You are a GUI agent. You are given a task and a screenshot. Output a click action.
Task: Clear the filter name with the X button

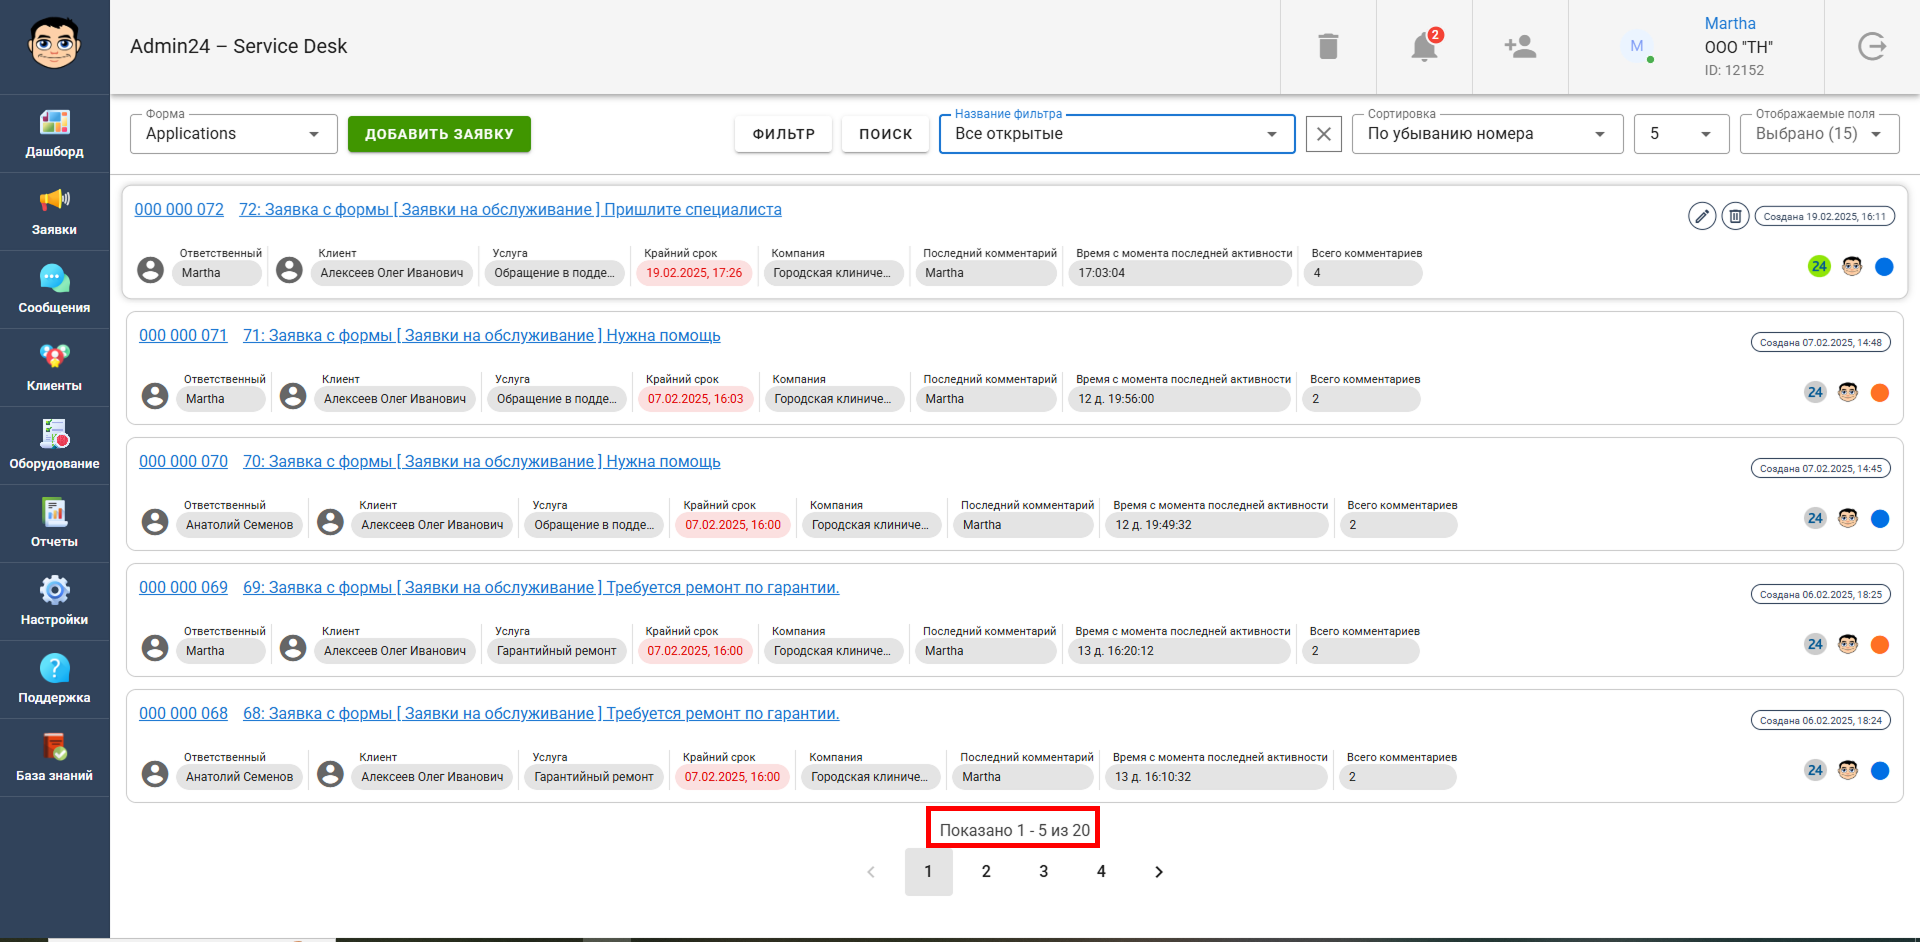[1323, 134]
